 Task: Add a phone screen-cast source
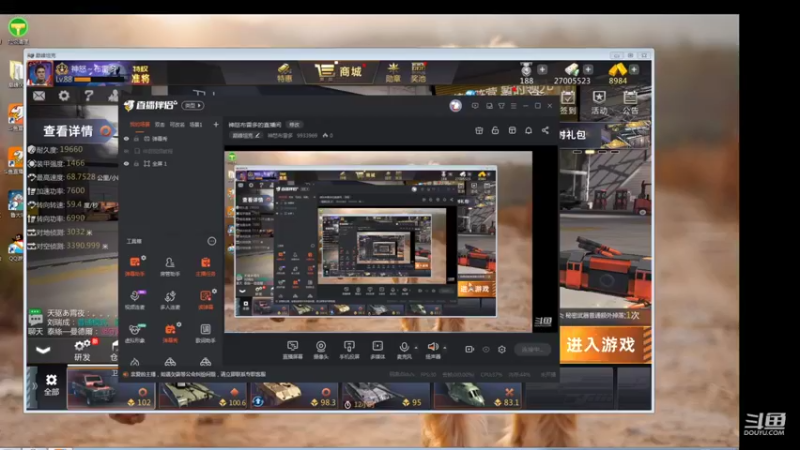point(349,349)
